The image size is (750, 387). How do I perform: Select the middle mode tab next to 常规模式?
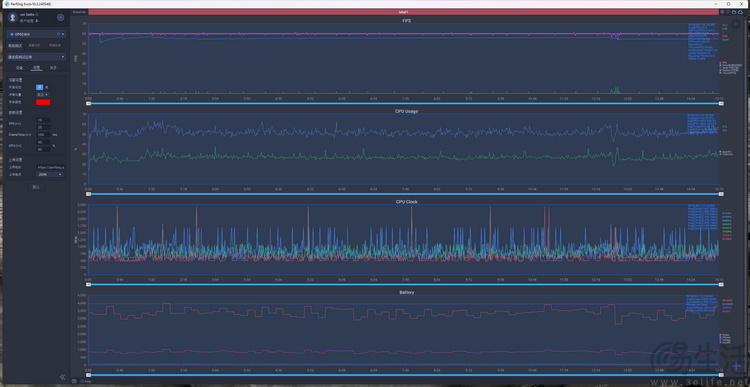click(33, 45)
